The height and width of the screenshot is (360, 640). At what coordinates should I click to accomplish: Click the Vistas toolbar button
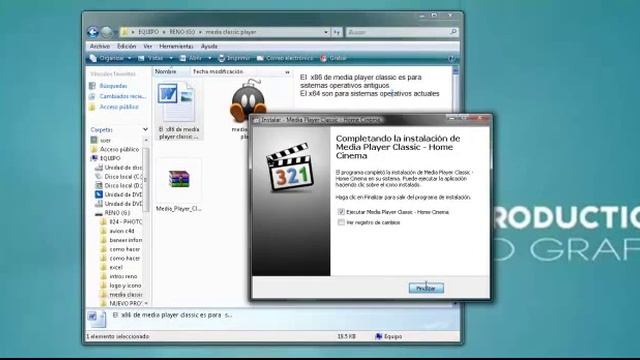[151, 58]
